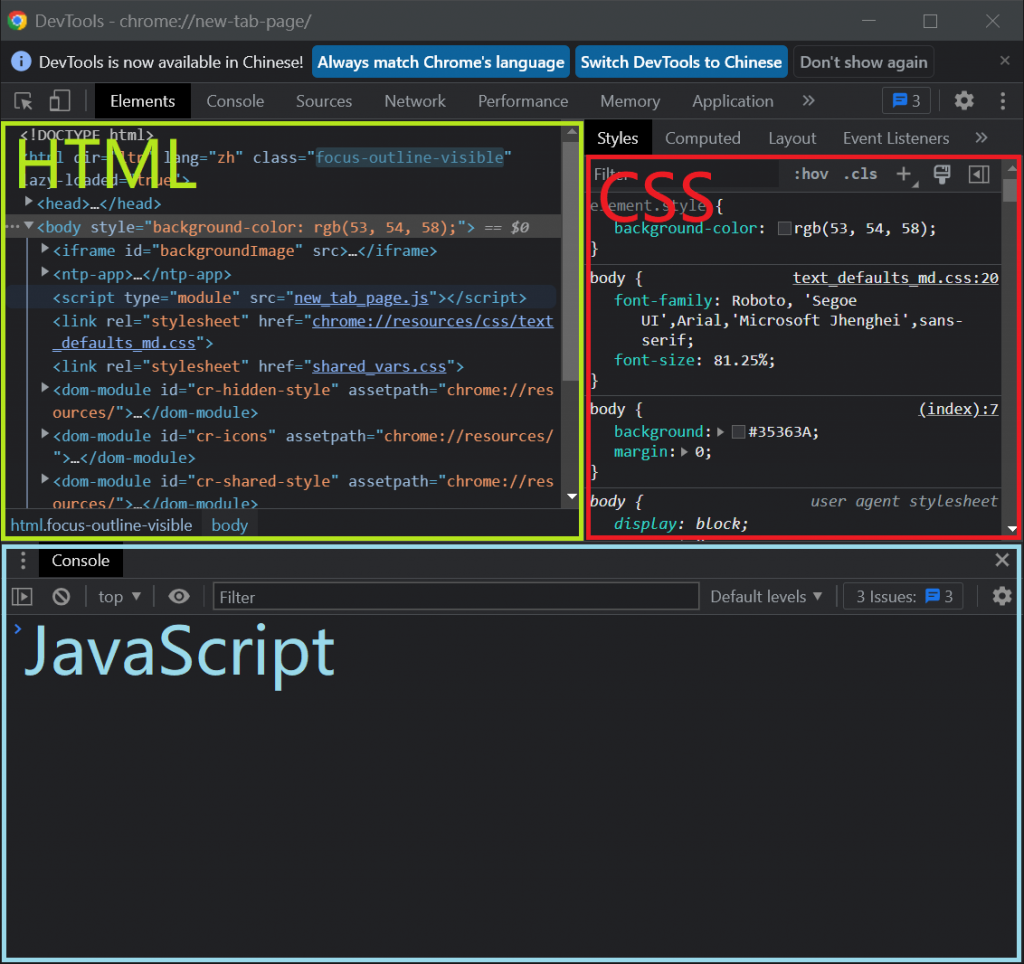The height and width of the screenshot is (964, 1024).
Task: Click the 3 issues badge in toolbar
Action: point(906,101)
